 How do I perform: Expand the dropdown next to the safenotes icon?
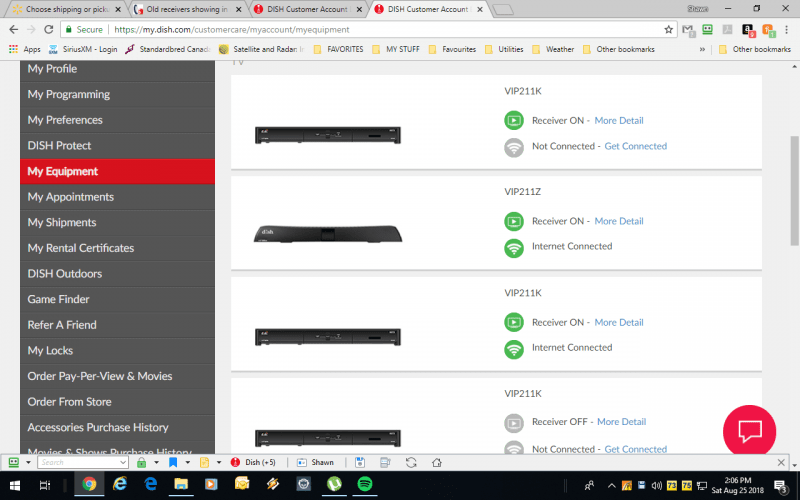219,462
